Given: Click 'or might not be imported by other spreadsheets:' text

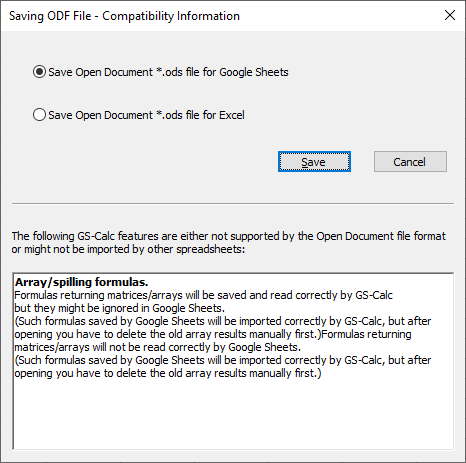Looking at the screenshot, I should (x=128, y=249).
